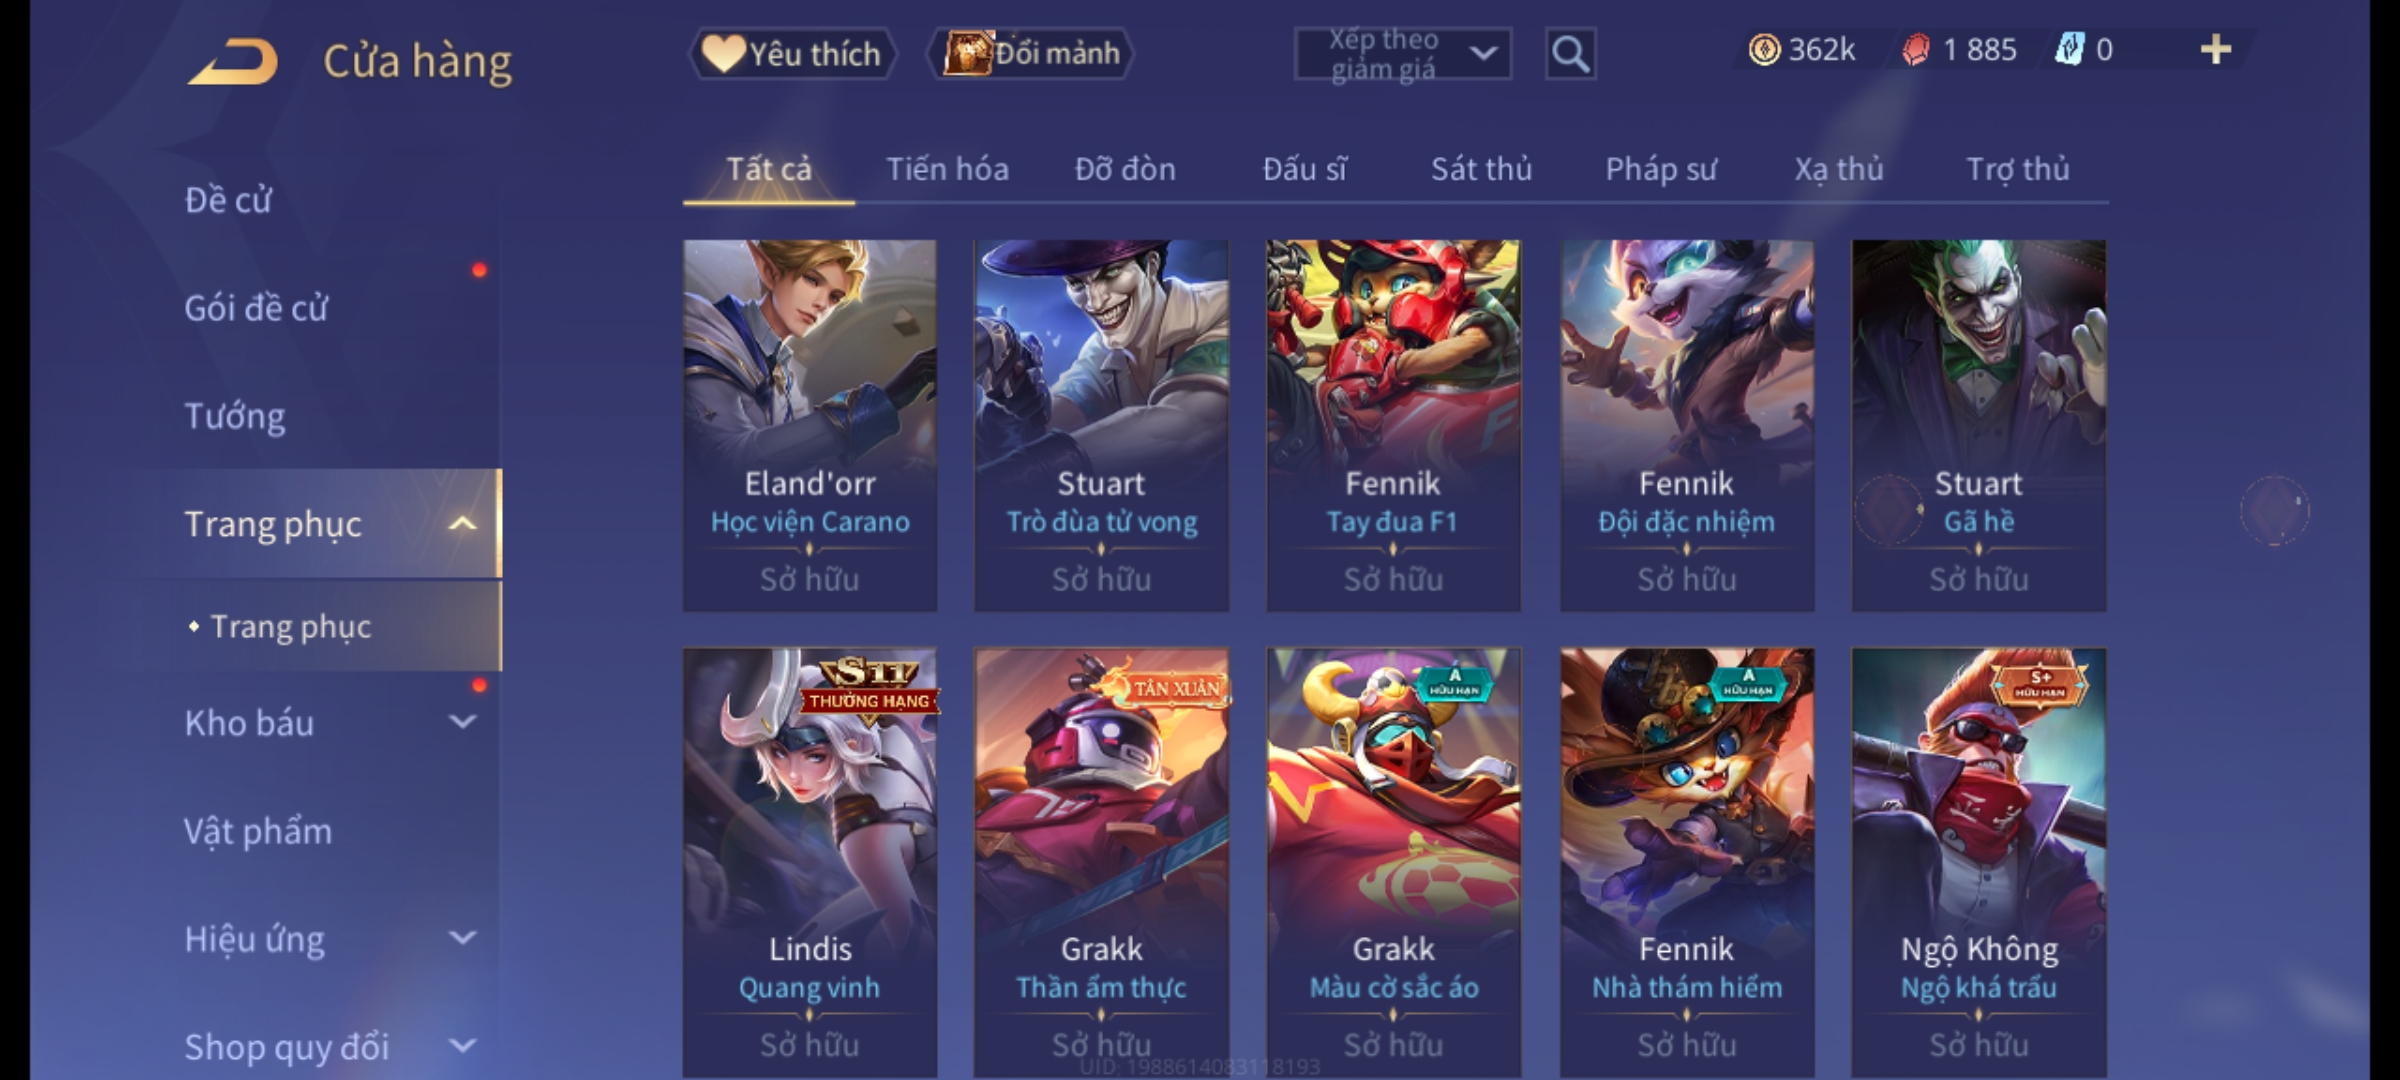Tap the blue ticket currency icon
2400x1080 pixels.
(x=2068, y=50)
